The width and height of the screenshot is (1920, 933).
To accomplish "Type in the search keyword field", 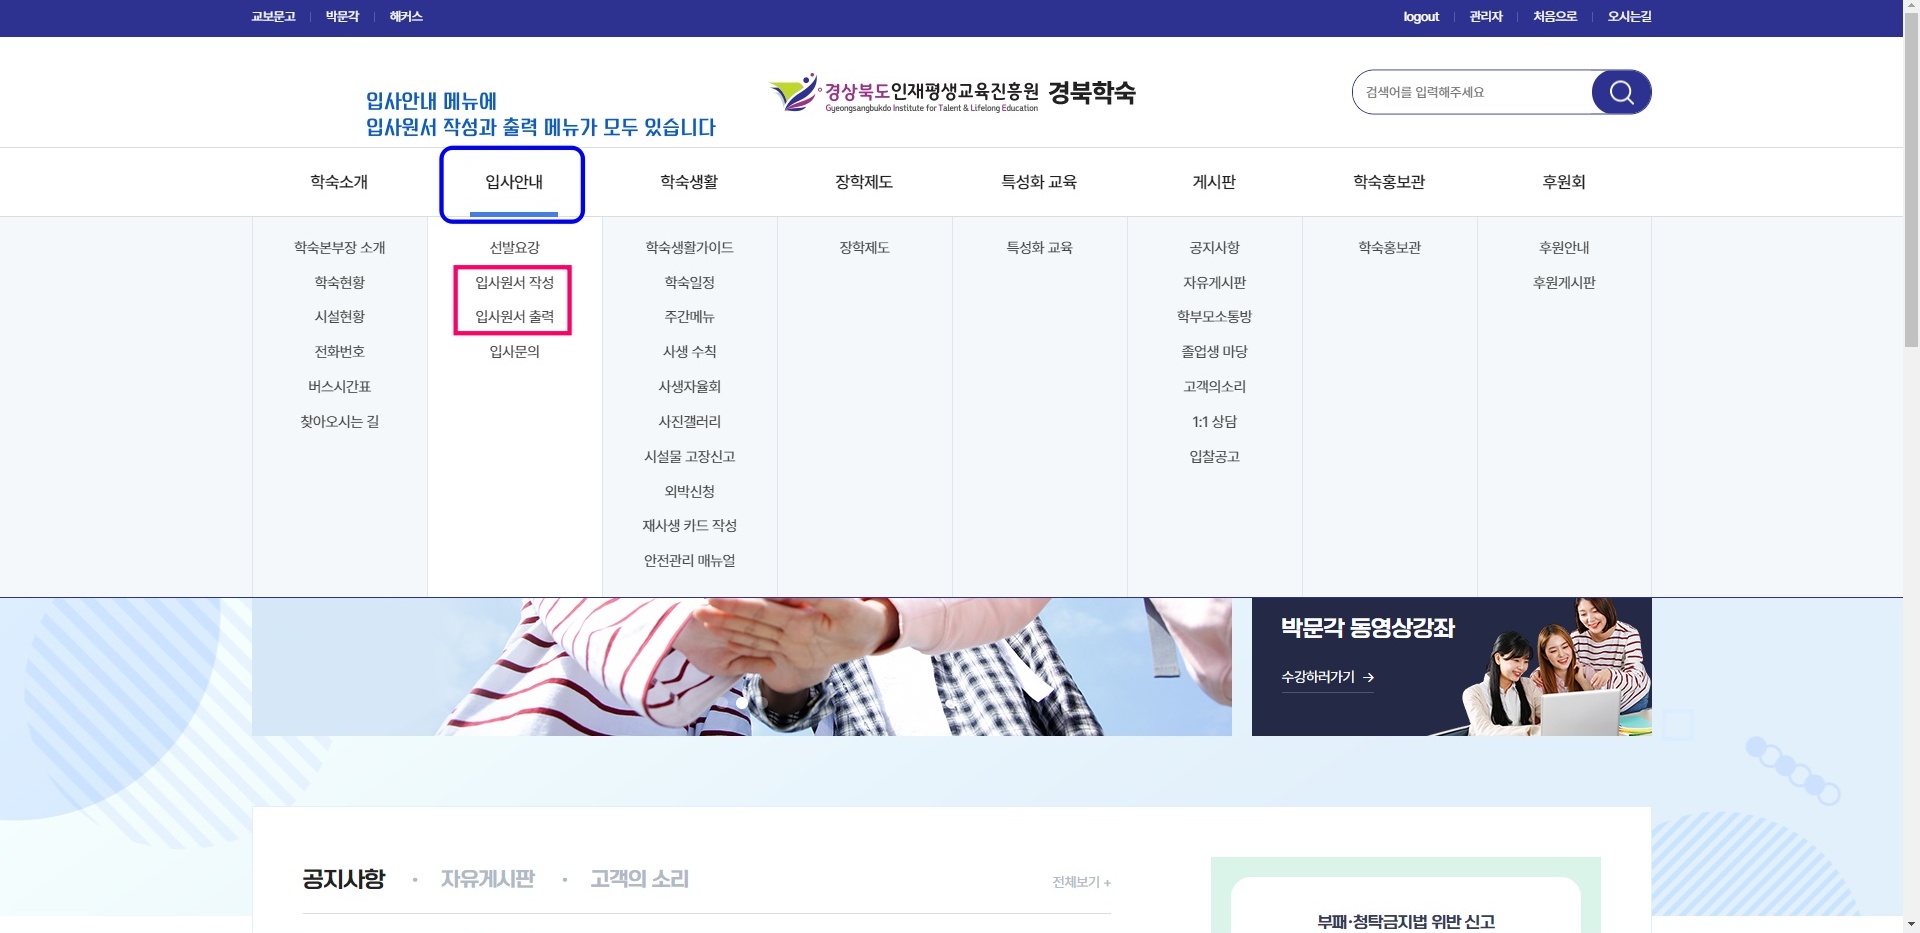I will (x=1470, y=92).
